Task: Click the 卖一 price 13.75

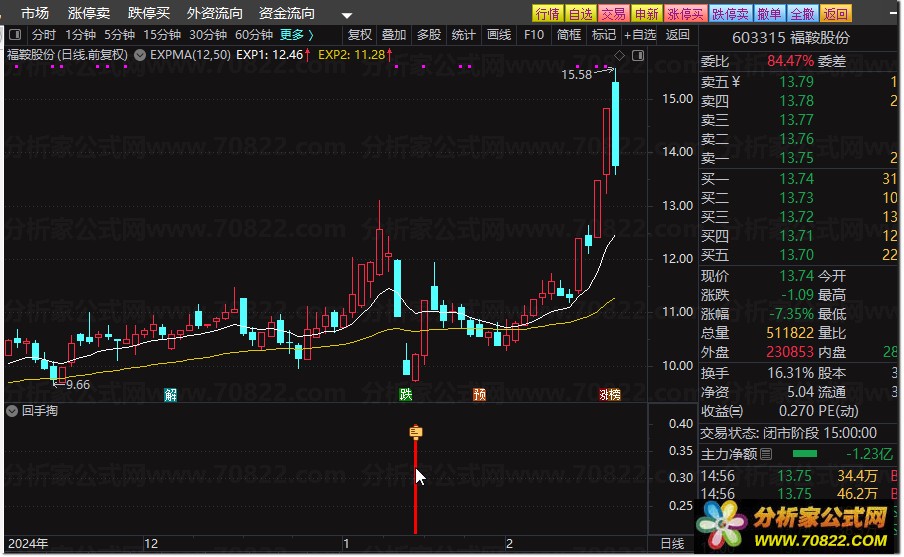Action: [796, 158]
